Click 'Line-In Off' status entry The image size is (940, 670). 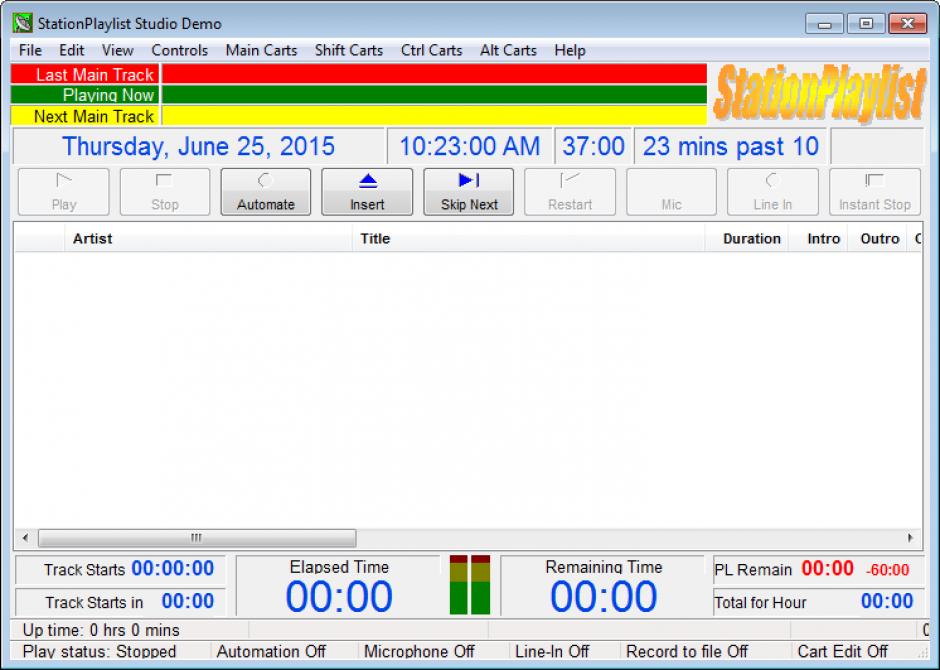[552, 651]
